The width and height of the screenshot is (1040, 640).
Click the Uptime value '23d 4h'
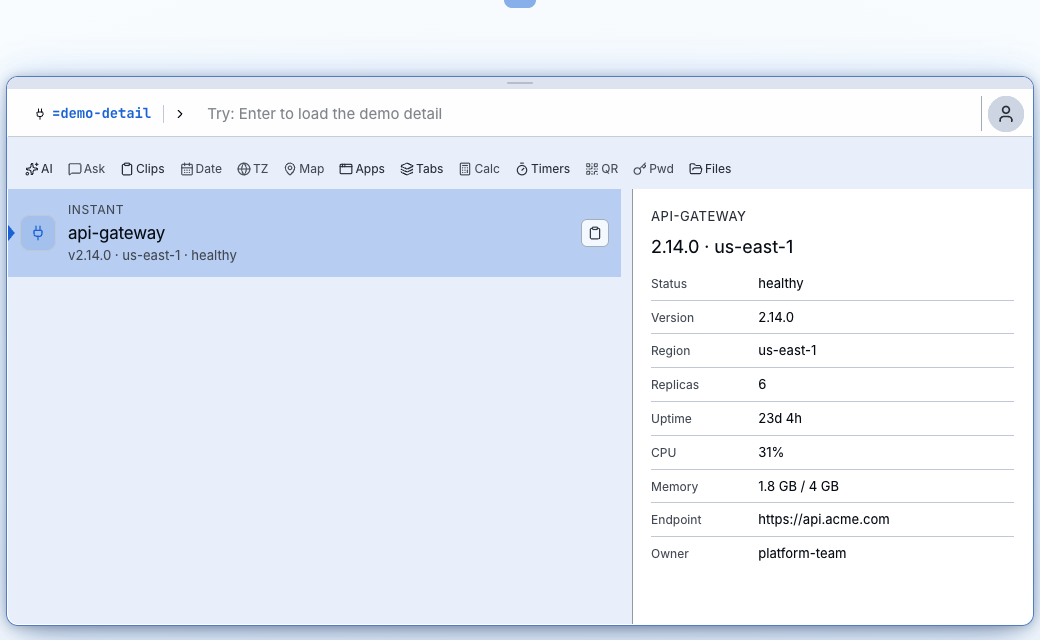point(780,418)
